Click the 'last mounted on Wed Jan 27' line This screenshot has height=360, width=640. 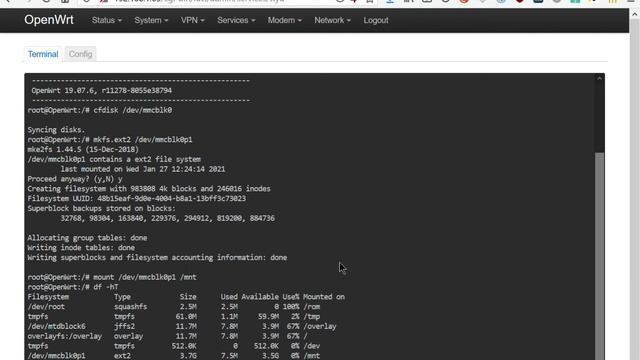(143, 169)
